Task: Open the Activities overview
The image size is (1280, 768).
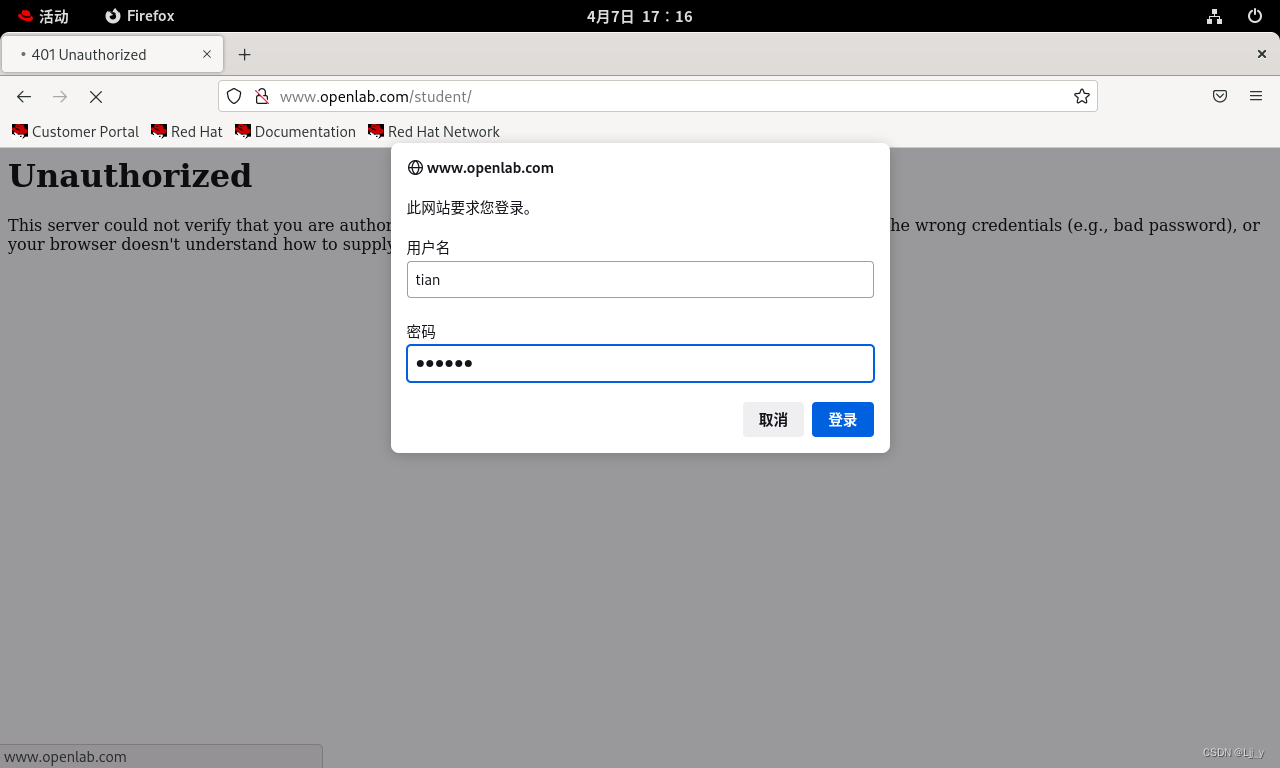Action: (x=44, y=16)
